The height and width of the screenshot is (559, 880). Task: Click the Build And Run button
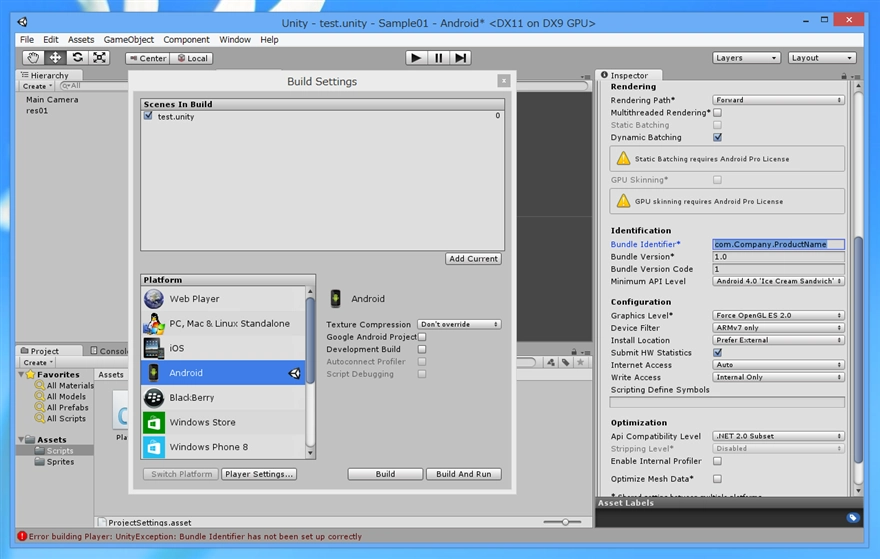point(464,474)
